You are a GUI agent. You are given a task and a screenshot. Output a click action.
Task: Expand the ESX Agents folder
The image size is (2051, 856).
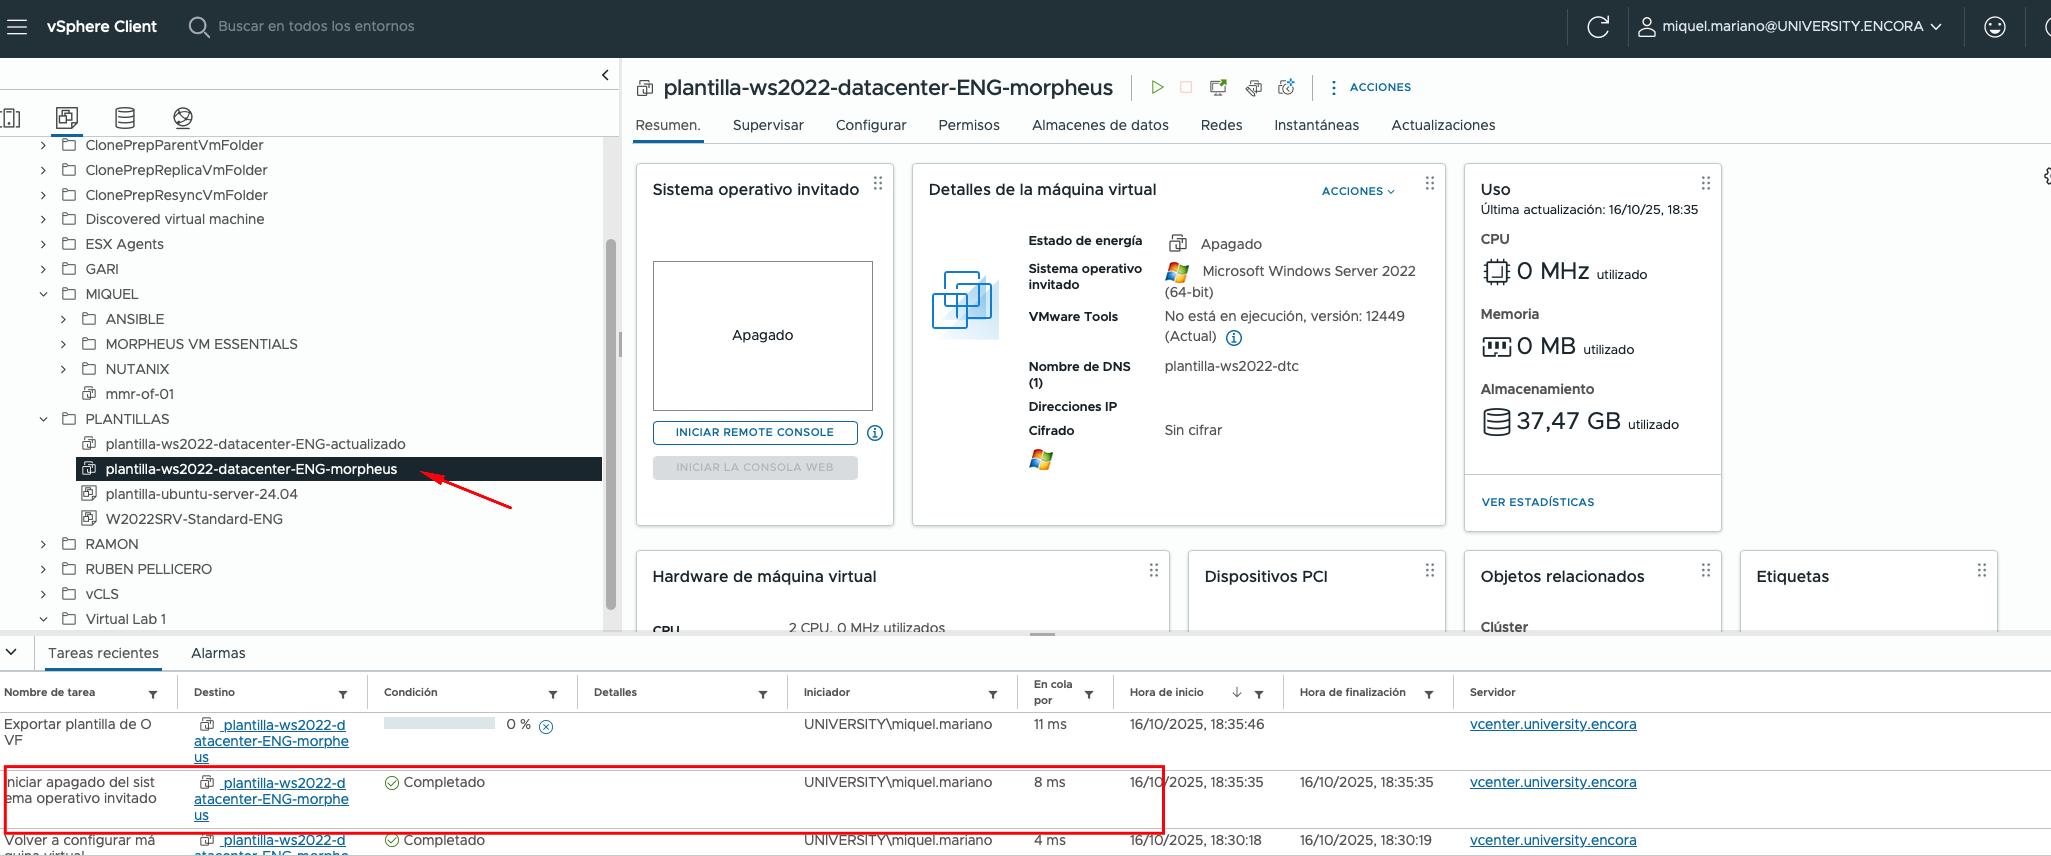pos(43,244)
